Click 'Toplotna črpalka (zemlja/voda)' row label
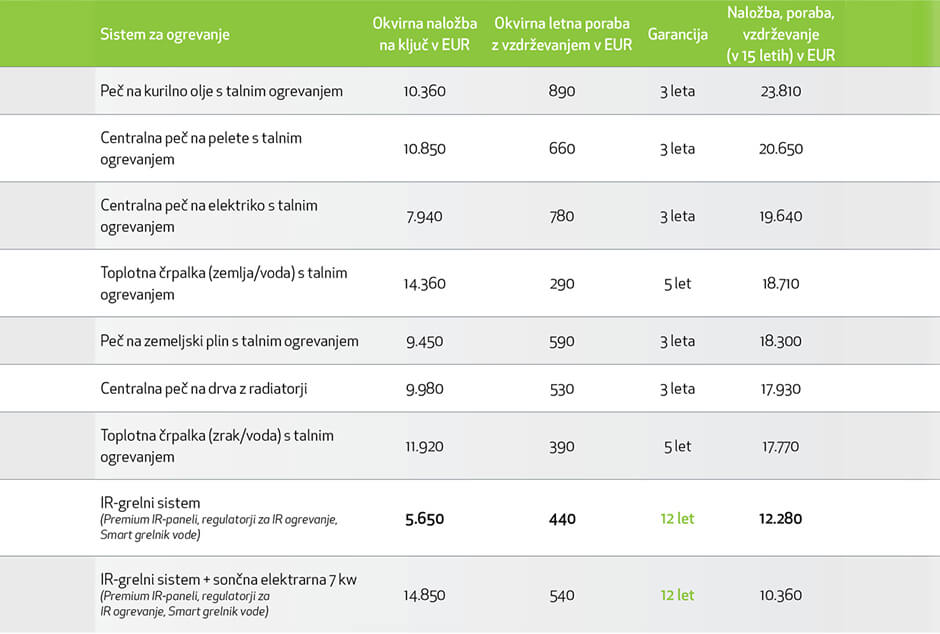This screenshot has width=940, height=634. click(224, 283)
